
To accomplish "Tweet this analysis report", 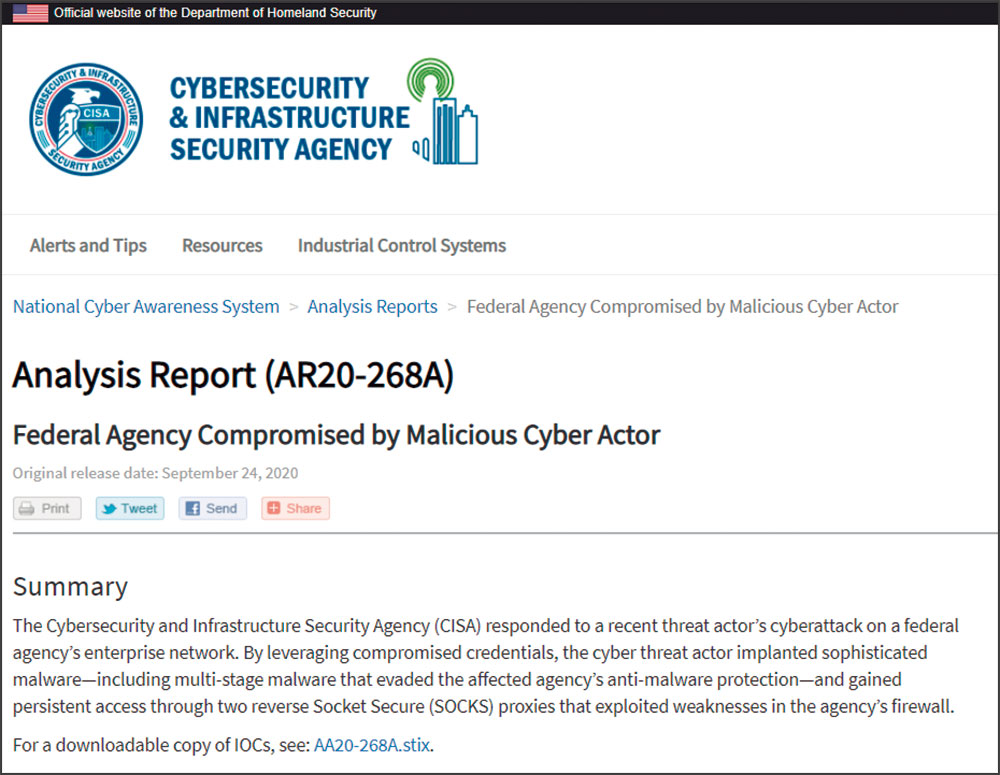I will [x=130, y=508].
